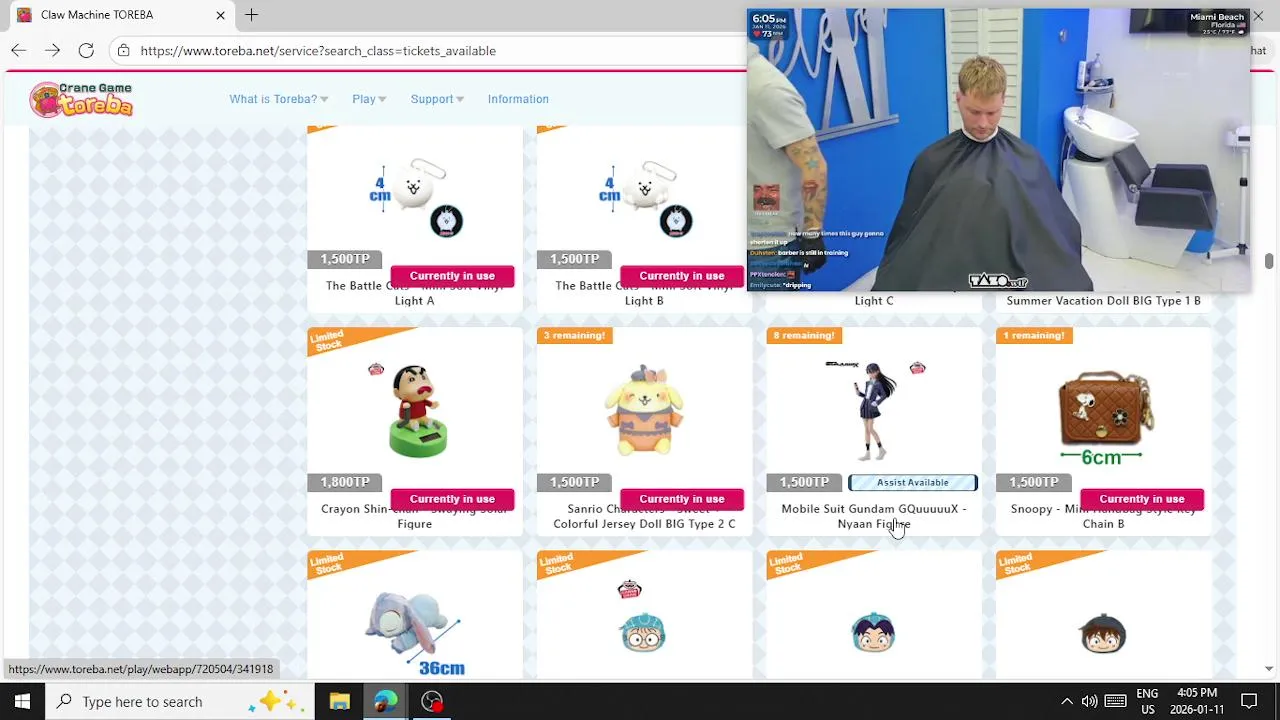
Task: Open the taskbar clock and date
Action: pos(1197,701)
